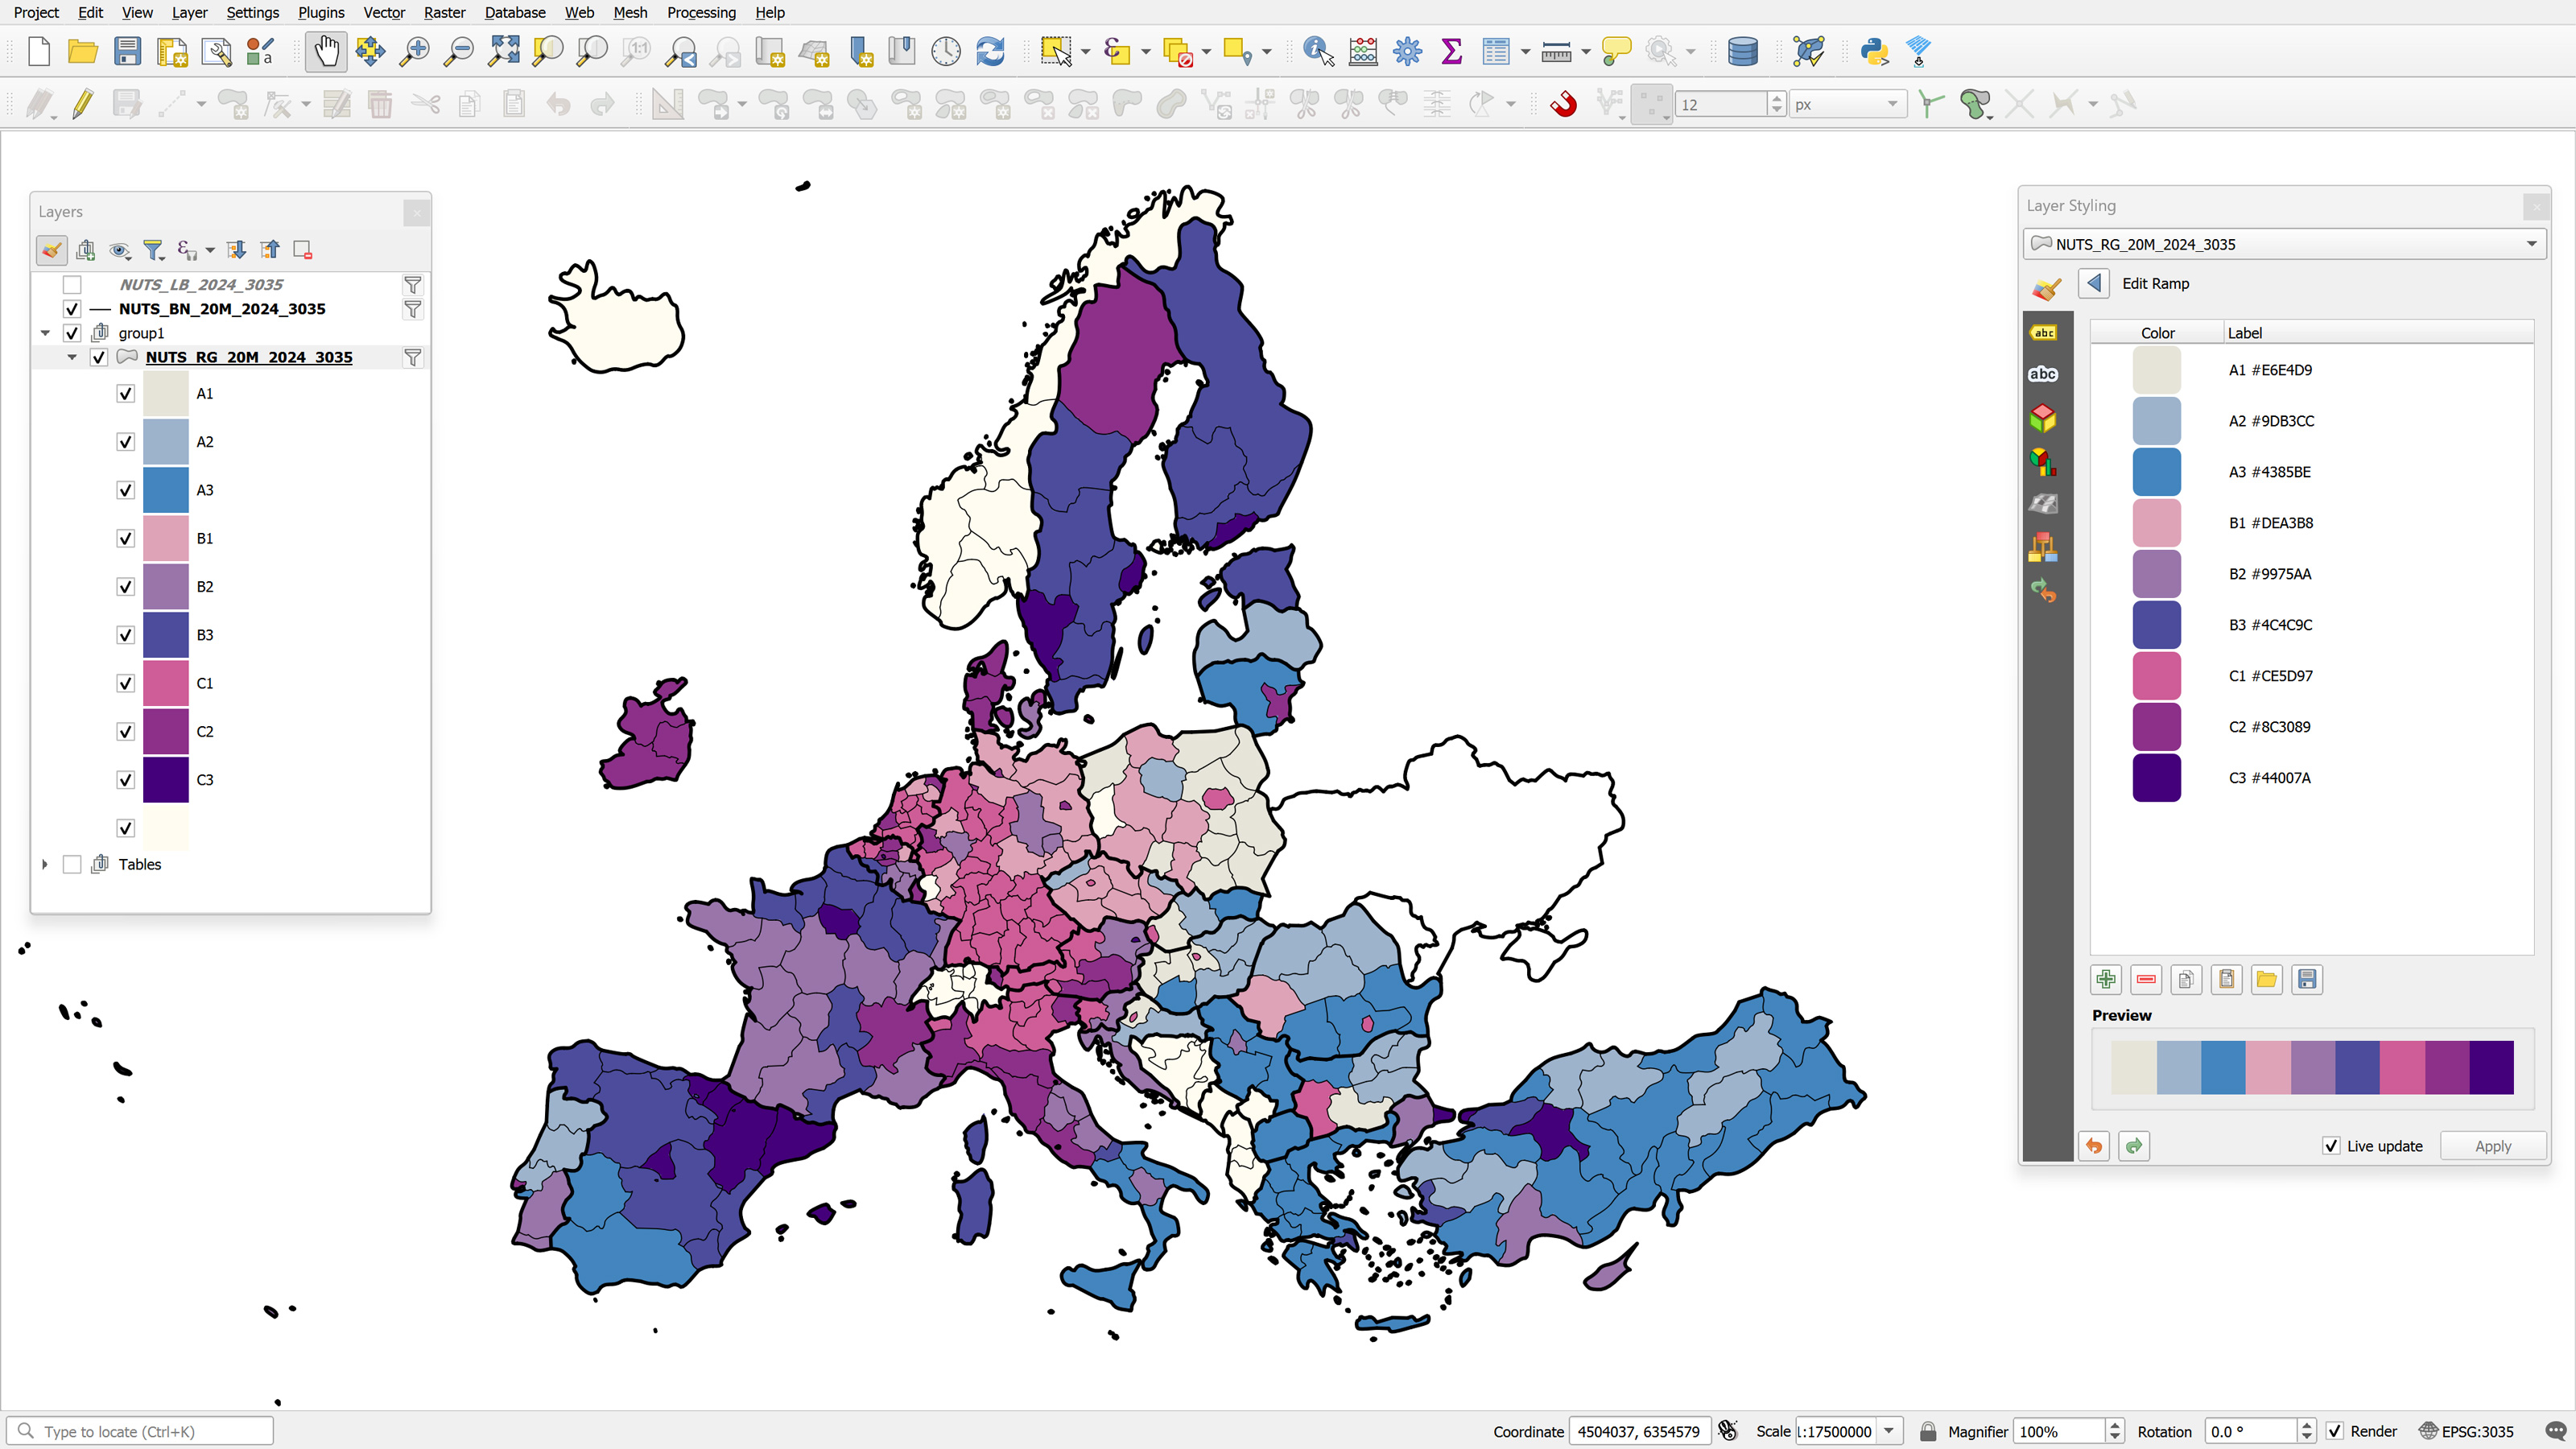This screenshot has width=2576, height=1449.
Task: Click the save color ramp floppy icon
Action: [x=2307, y=980]
